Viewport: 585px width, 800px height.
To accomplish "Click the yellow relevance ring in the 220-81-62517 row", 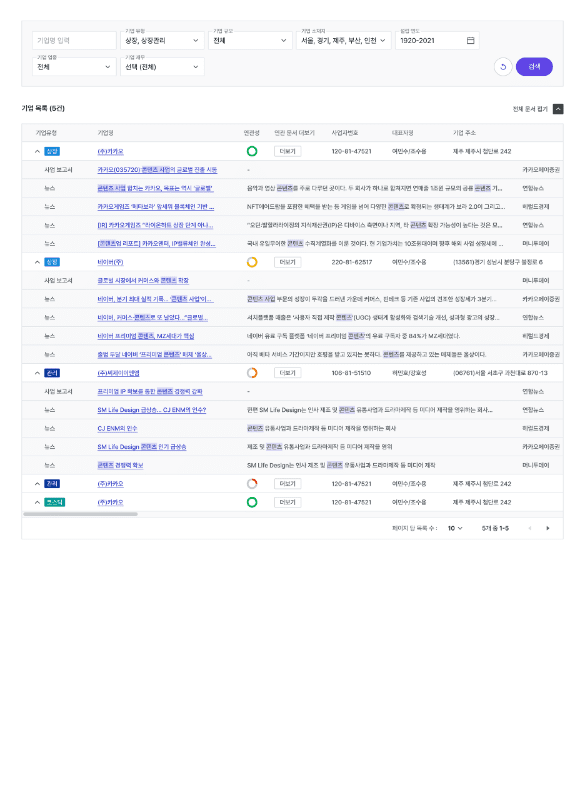I will click(x=251, y=262).
